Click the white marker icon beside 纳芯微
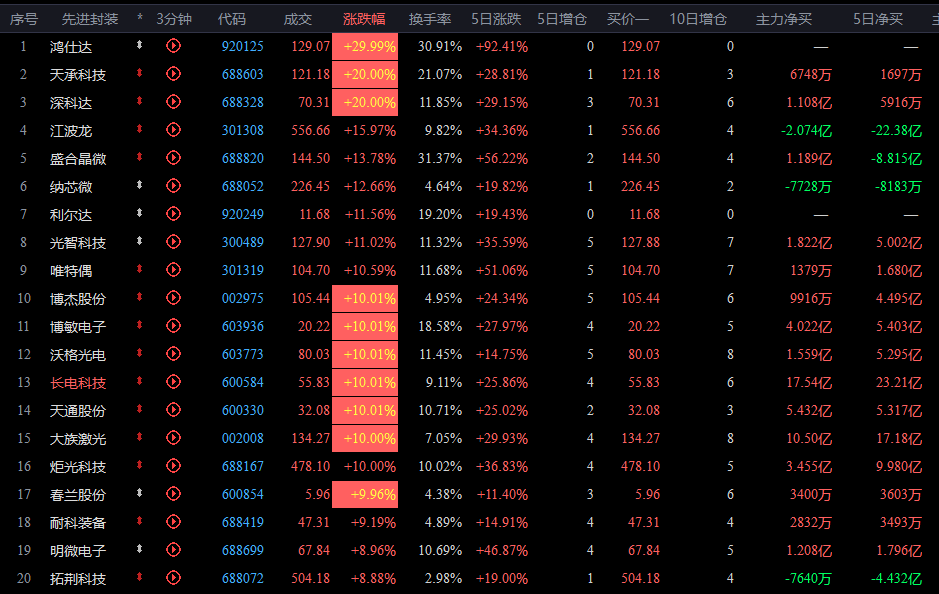This screenshot has height=594, width=939. 140,185
